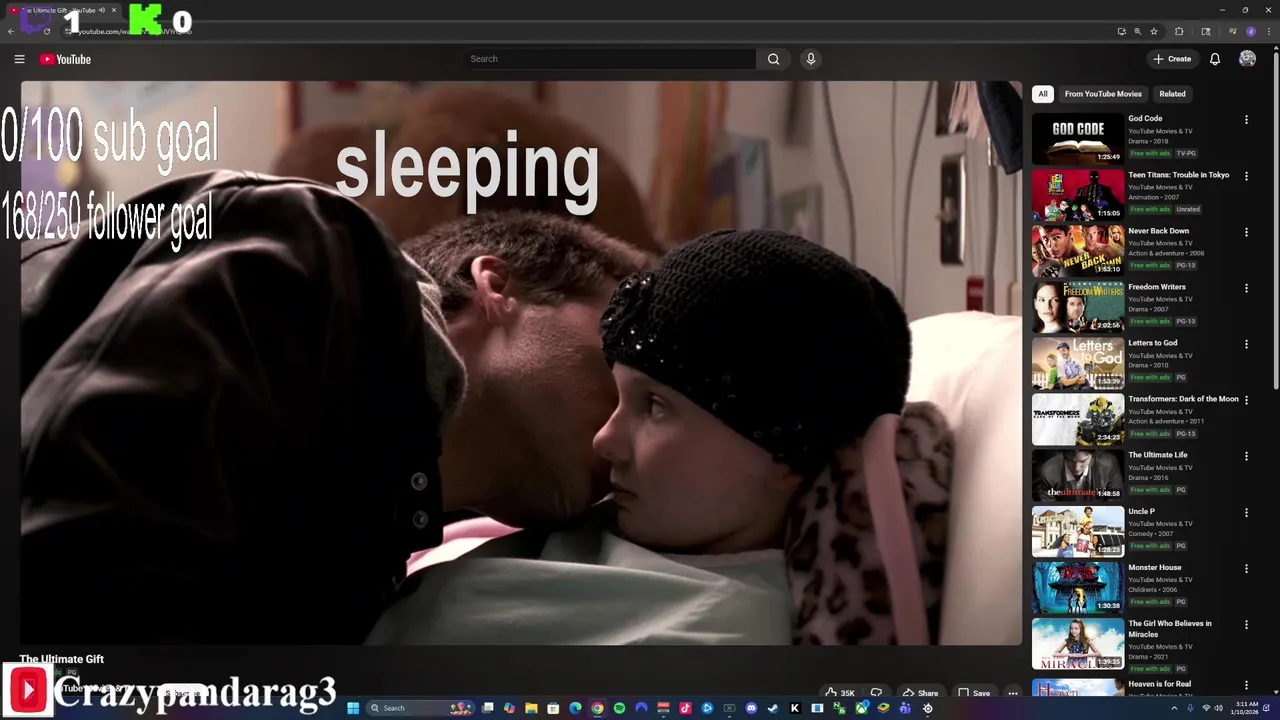Open The Ultimate Life thumbnail

coord(1078,475)
